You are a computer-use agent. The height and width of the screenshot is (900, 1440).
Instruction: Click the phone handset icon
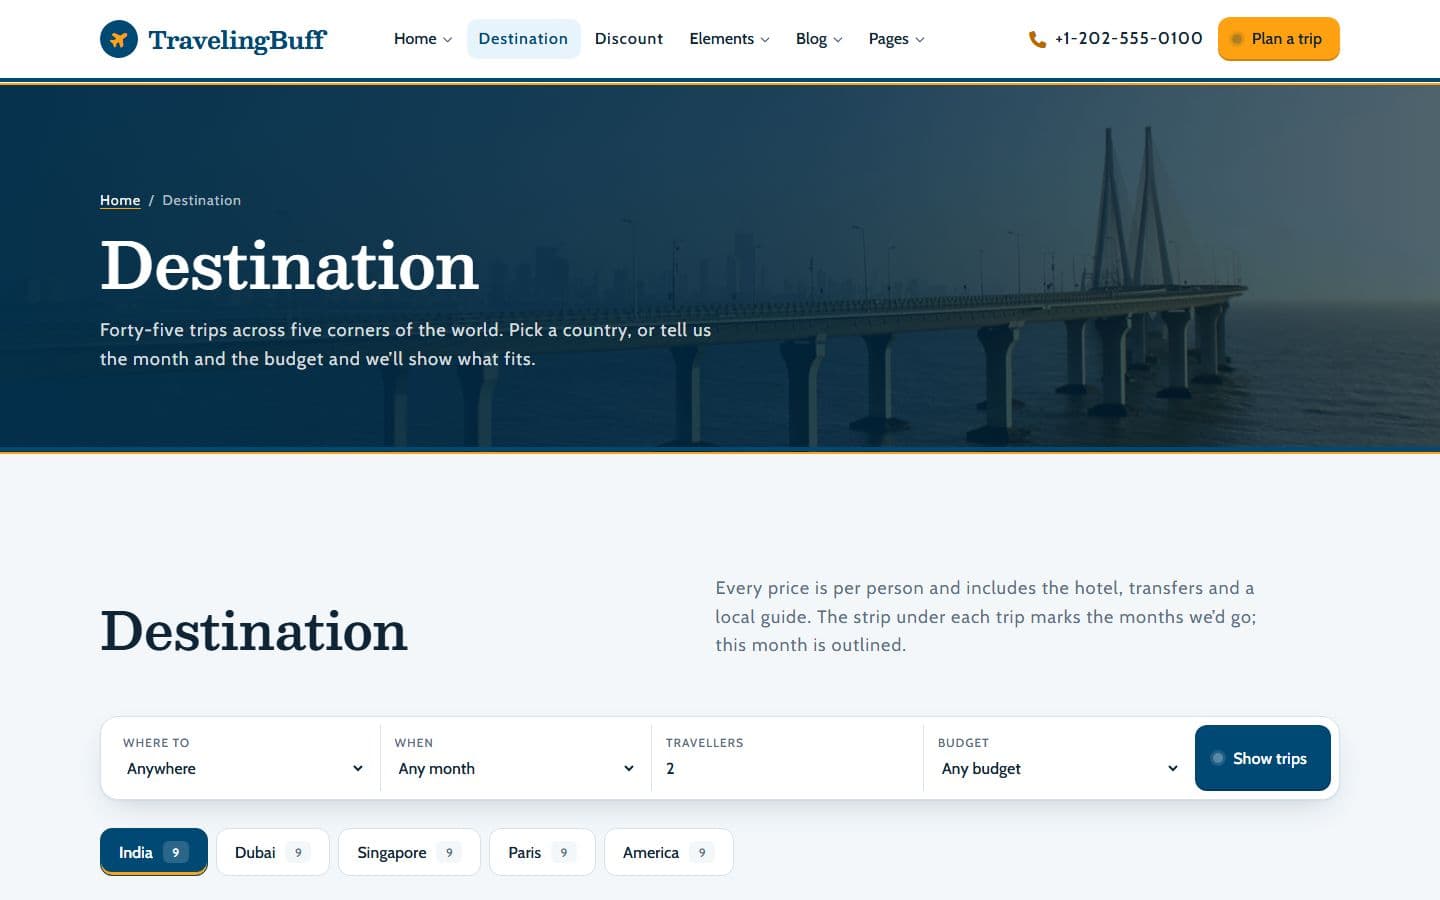point(1037,39)
